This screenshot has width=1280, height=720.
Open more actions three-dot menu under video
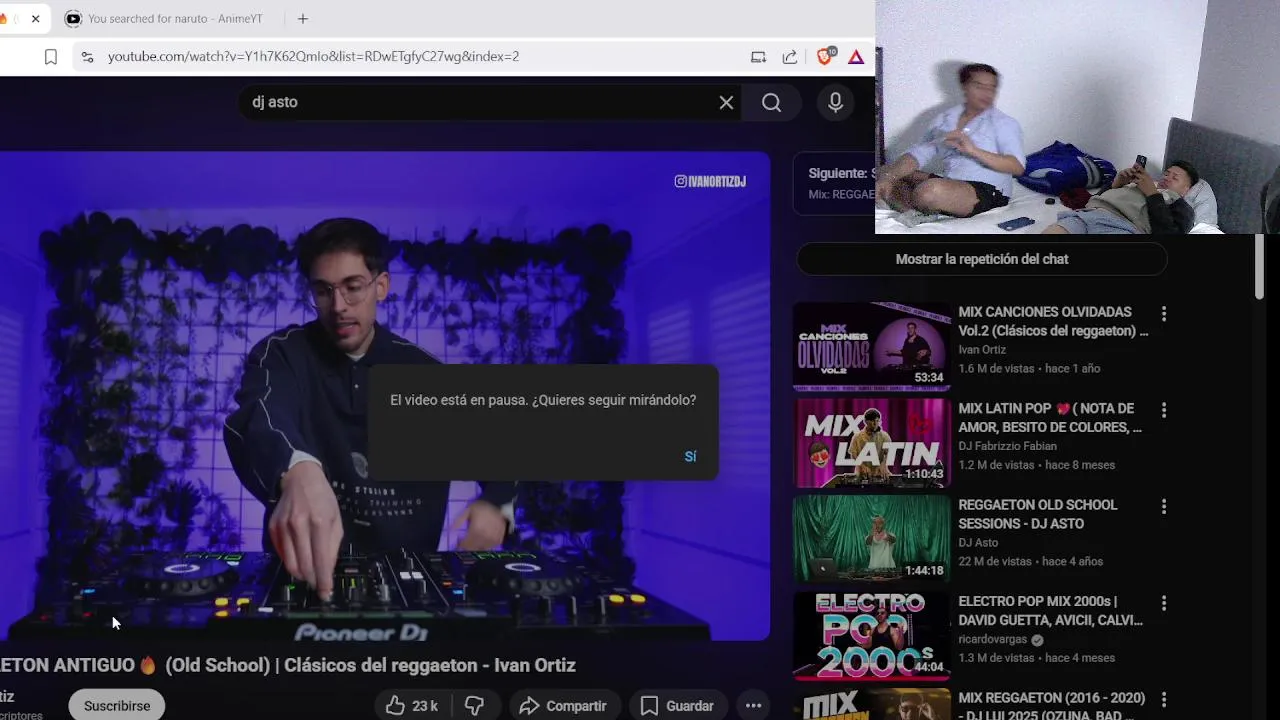[x=754, y=706]
